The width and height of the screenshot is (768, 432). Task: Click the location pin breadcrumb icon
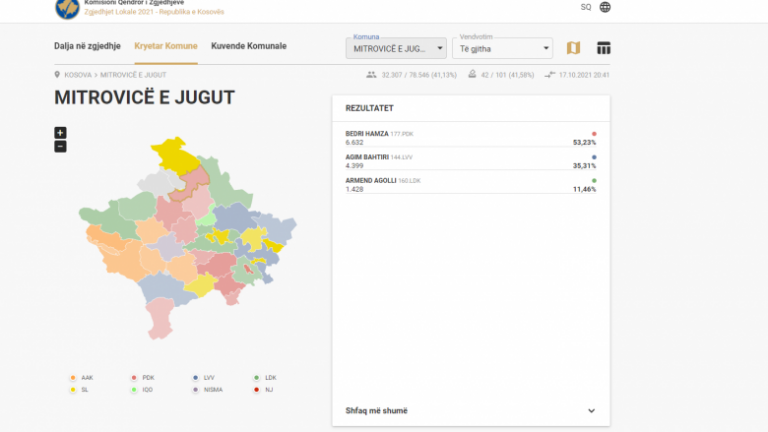click(58, 75)
